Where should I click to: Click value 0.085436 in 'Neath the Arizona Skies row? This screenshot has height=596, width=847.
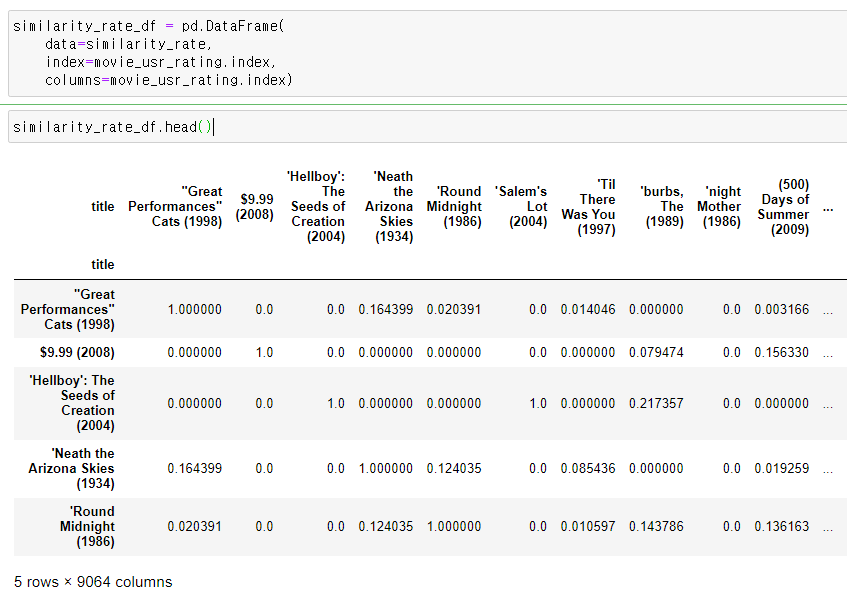[x=588, y=468]
